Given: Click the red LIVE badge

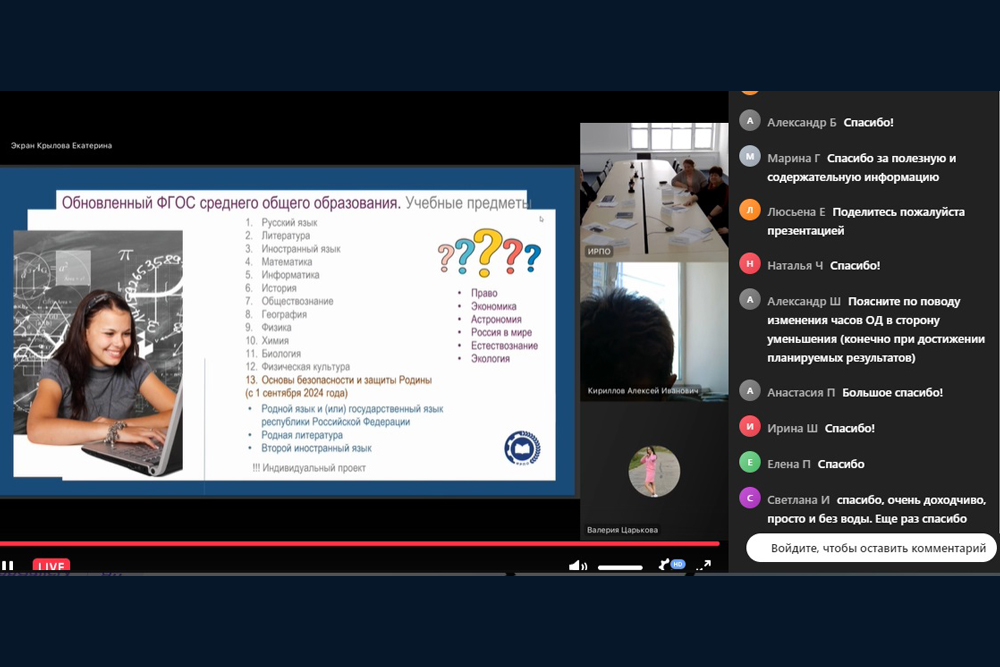Looking at the screenshot, I should point(51,566).
